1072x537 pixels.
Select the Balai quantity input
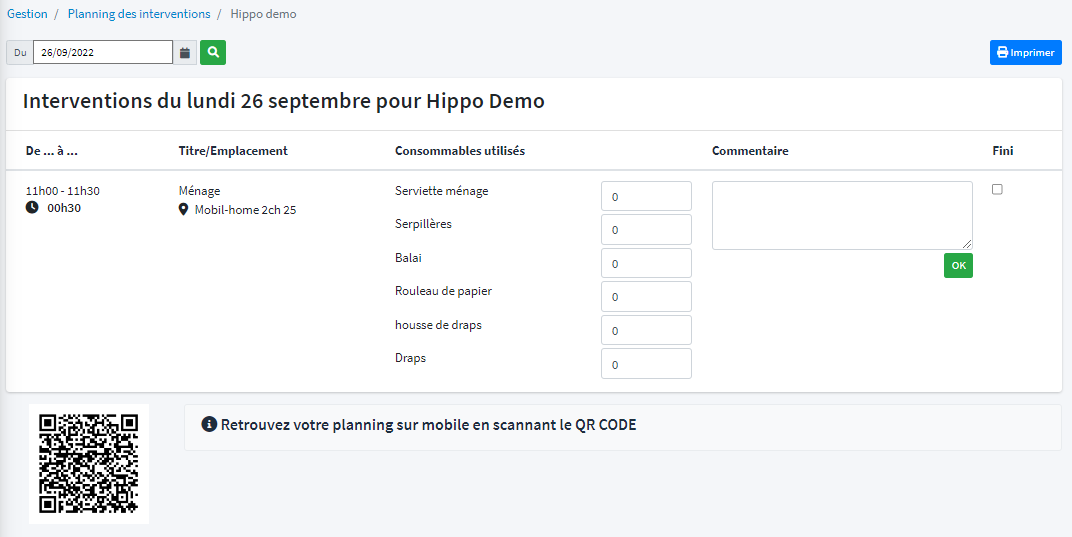[646, 264]
